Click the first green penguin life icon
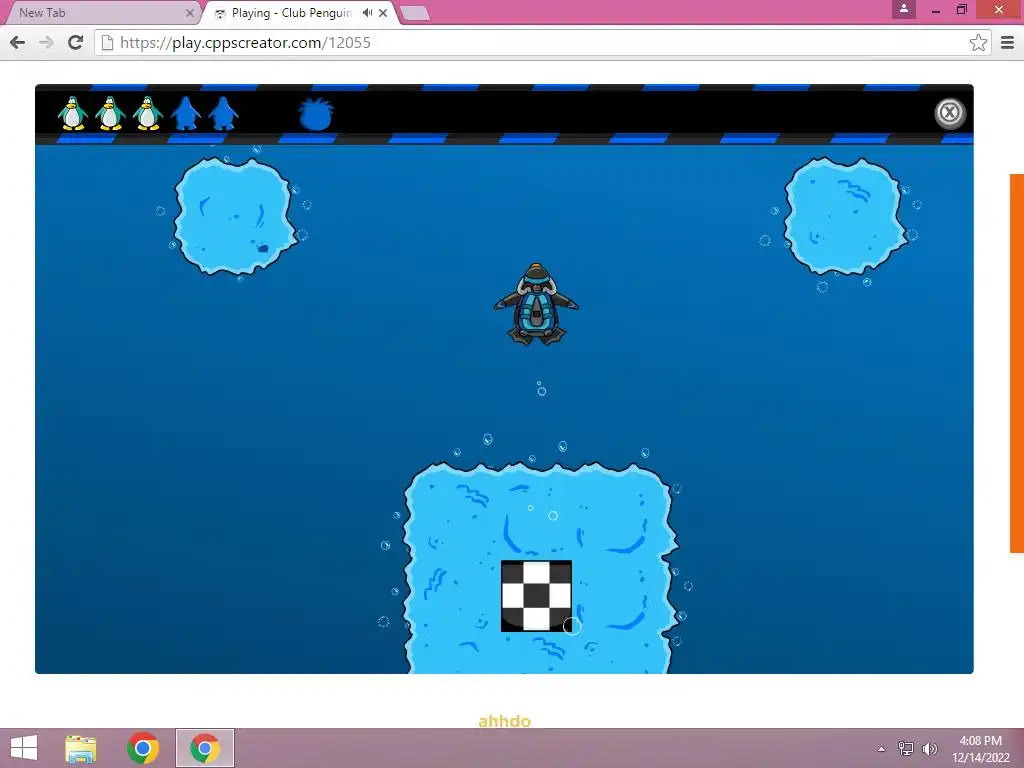Viewport: 1024px width, 768px height. tap(72, 113)
